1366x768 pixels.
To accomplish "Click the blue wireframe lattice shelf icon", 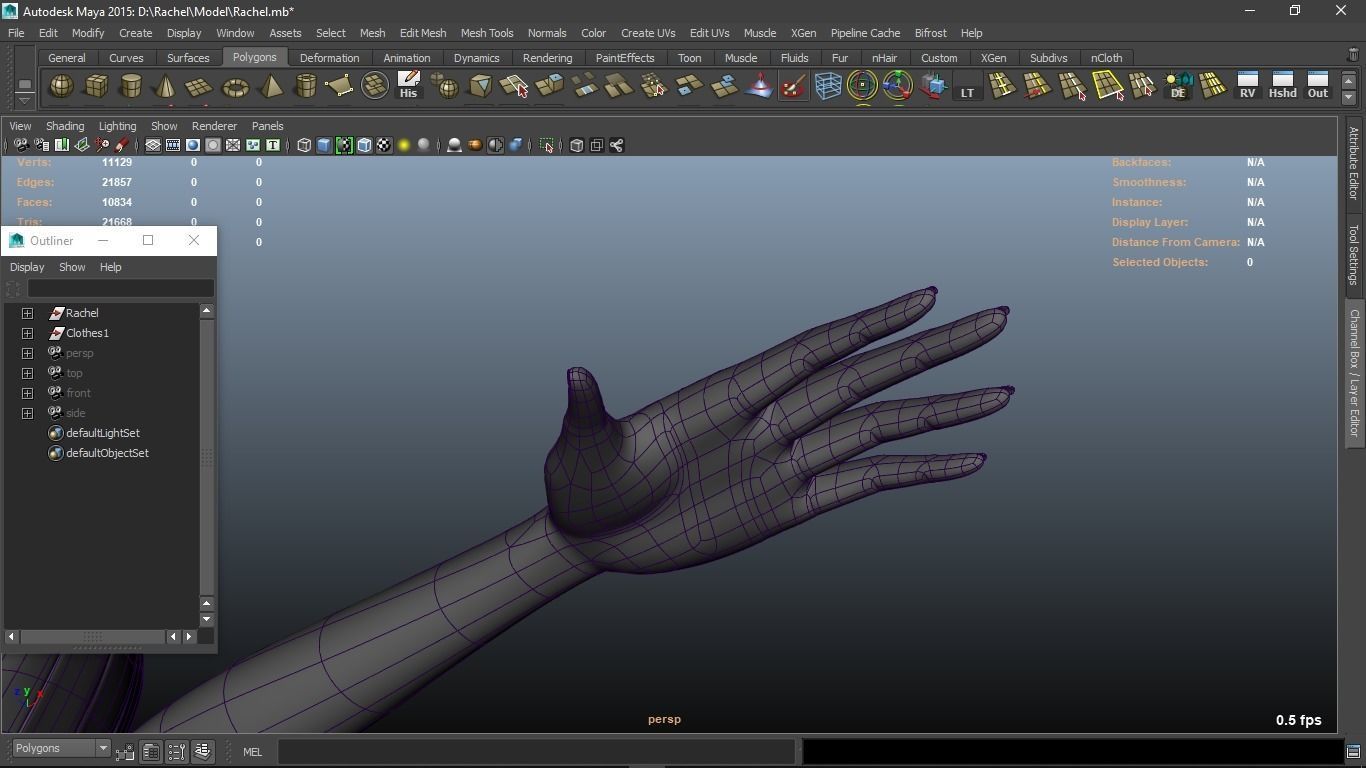I will coord(828,86).
